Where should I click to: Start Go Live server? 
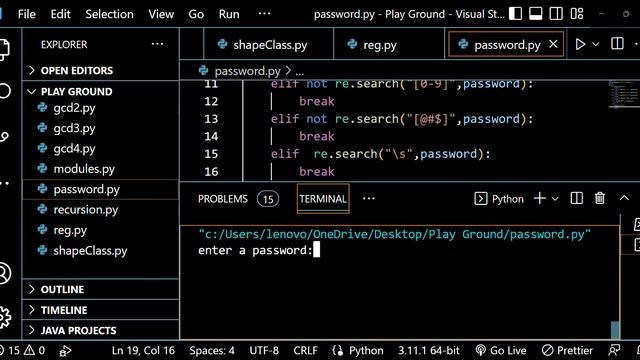[501, 350]
